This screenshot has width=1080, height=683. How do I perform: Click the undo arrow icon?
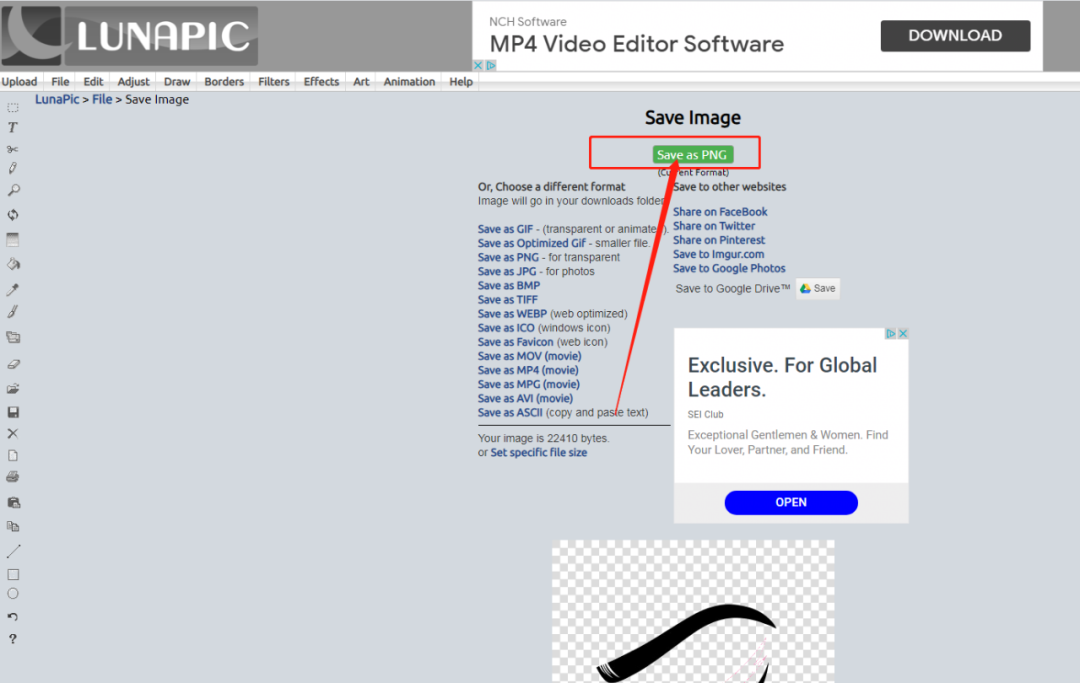click(12, 617)
